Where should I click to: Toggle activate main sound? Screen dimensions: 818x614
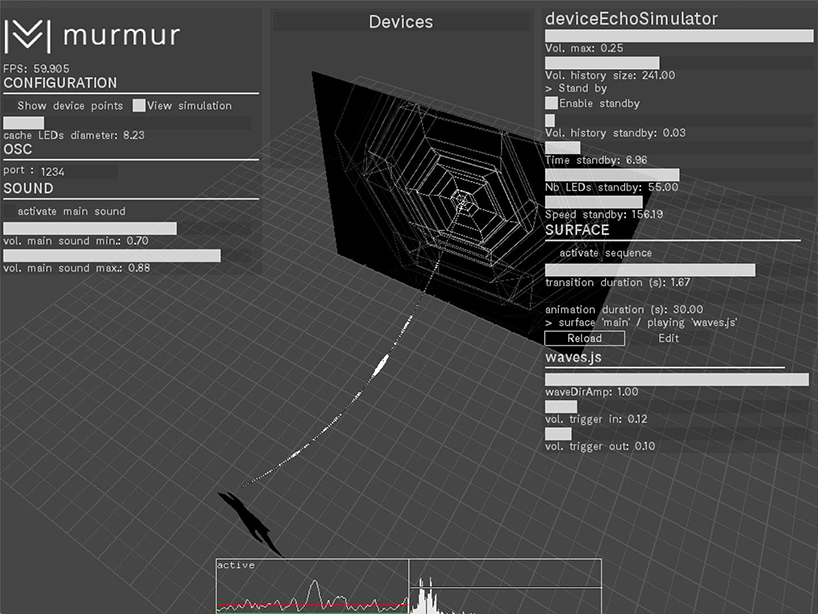(x=10, y=211)
